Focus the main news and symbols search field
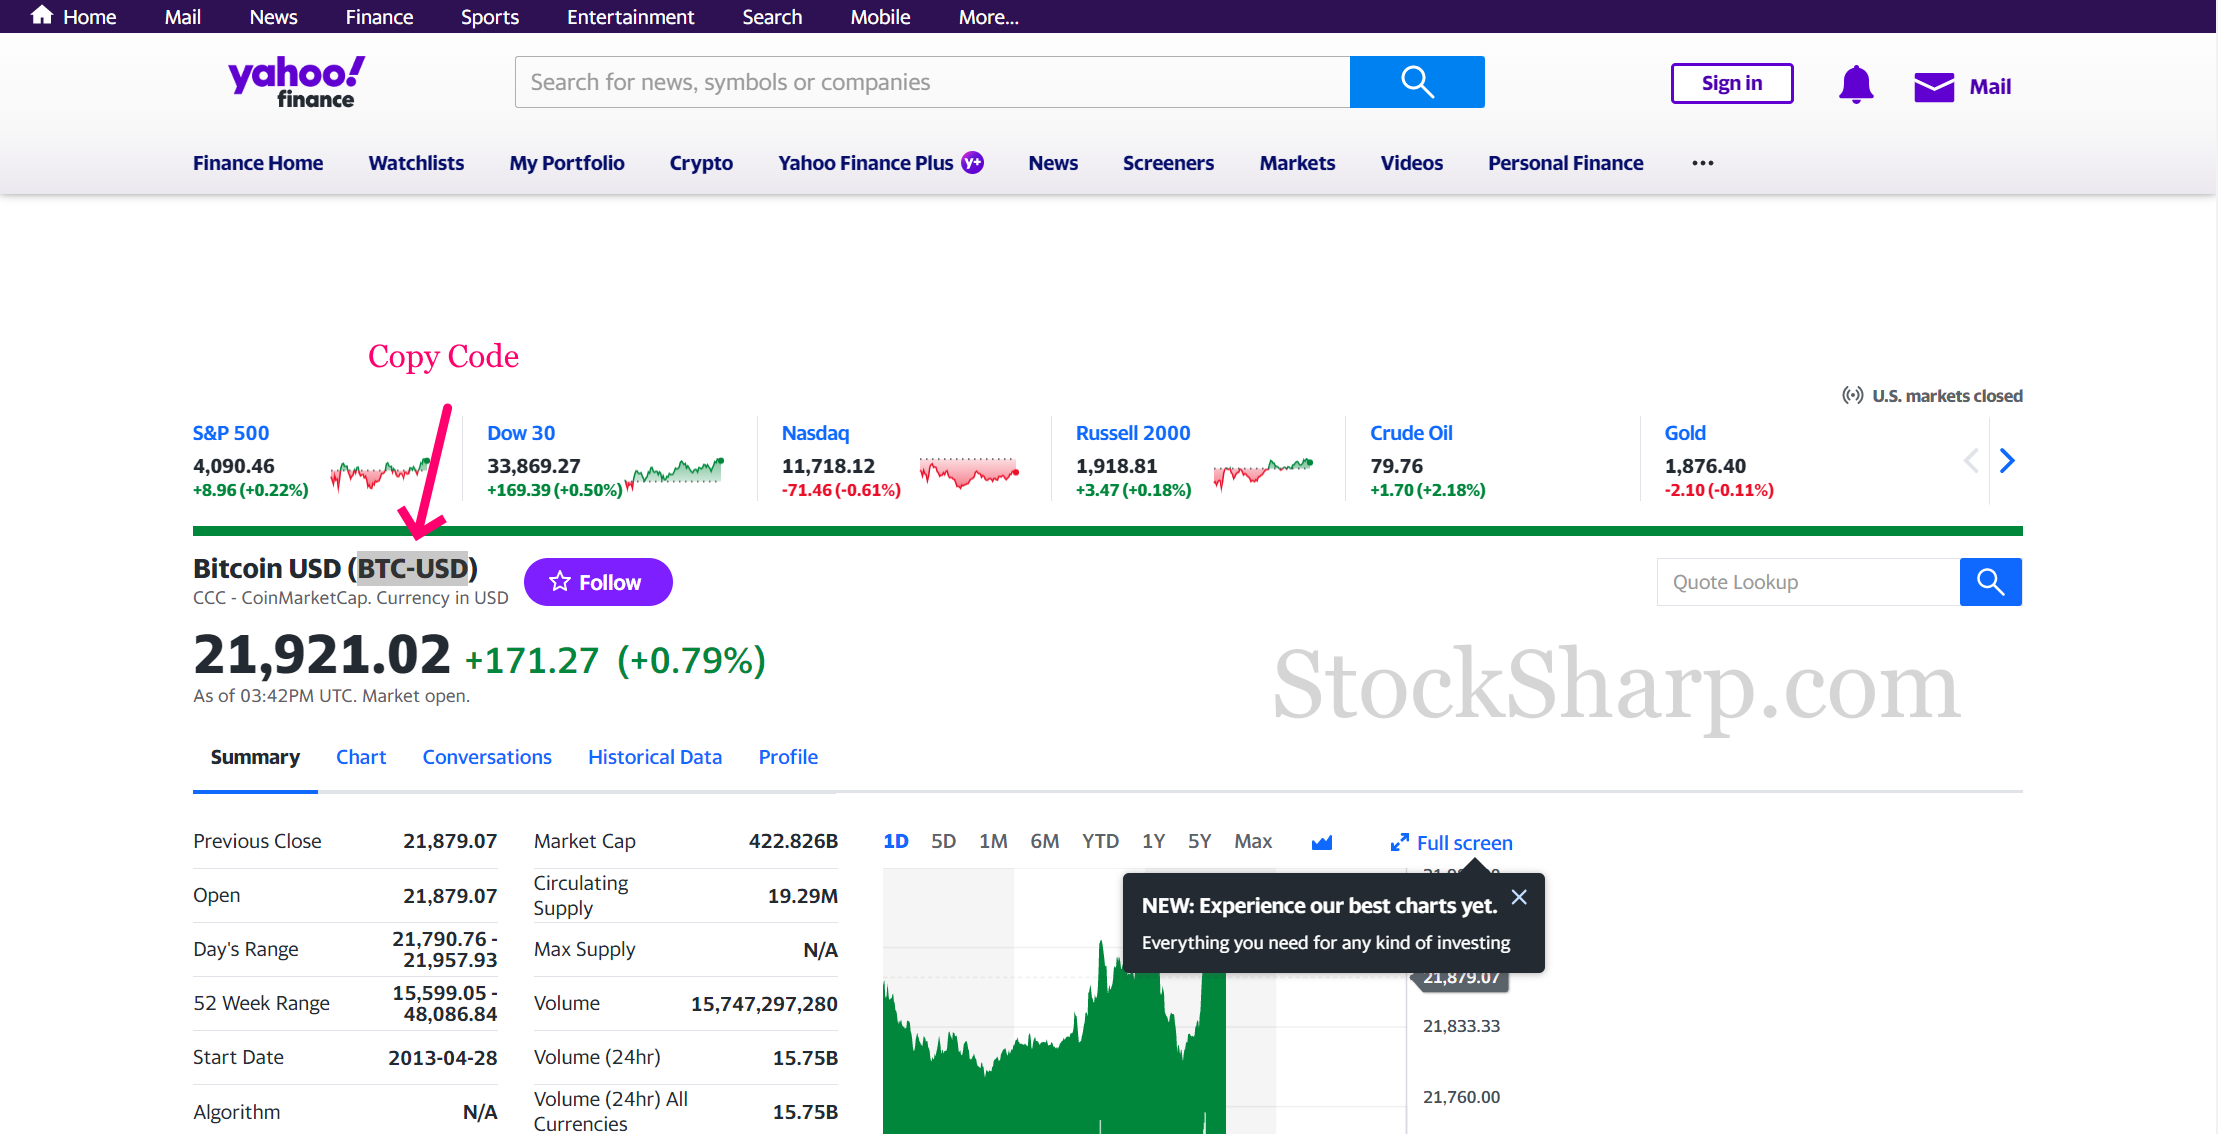This screenshot has height=1134, width=2218. tap(932, 82)
